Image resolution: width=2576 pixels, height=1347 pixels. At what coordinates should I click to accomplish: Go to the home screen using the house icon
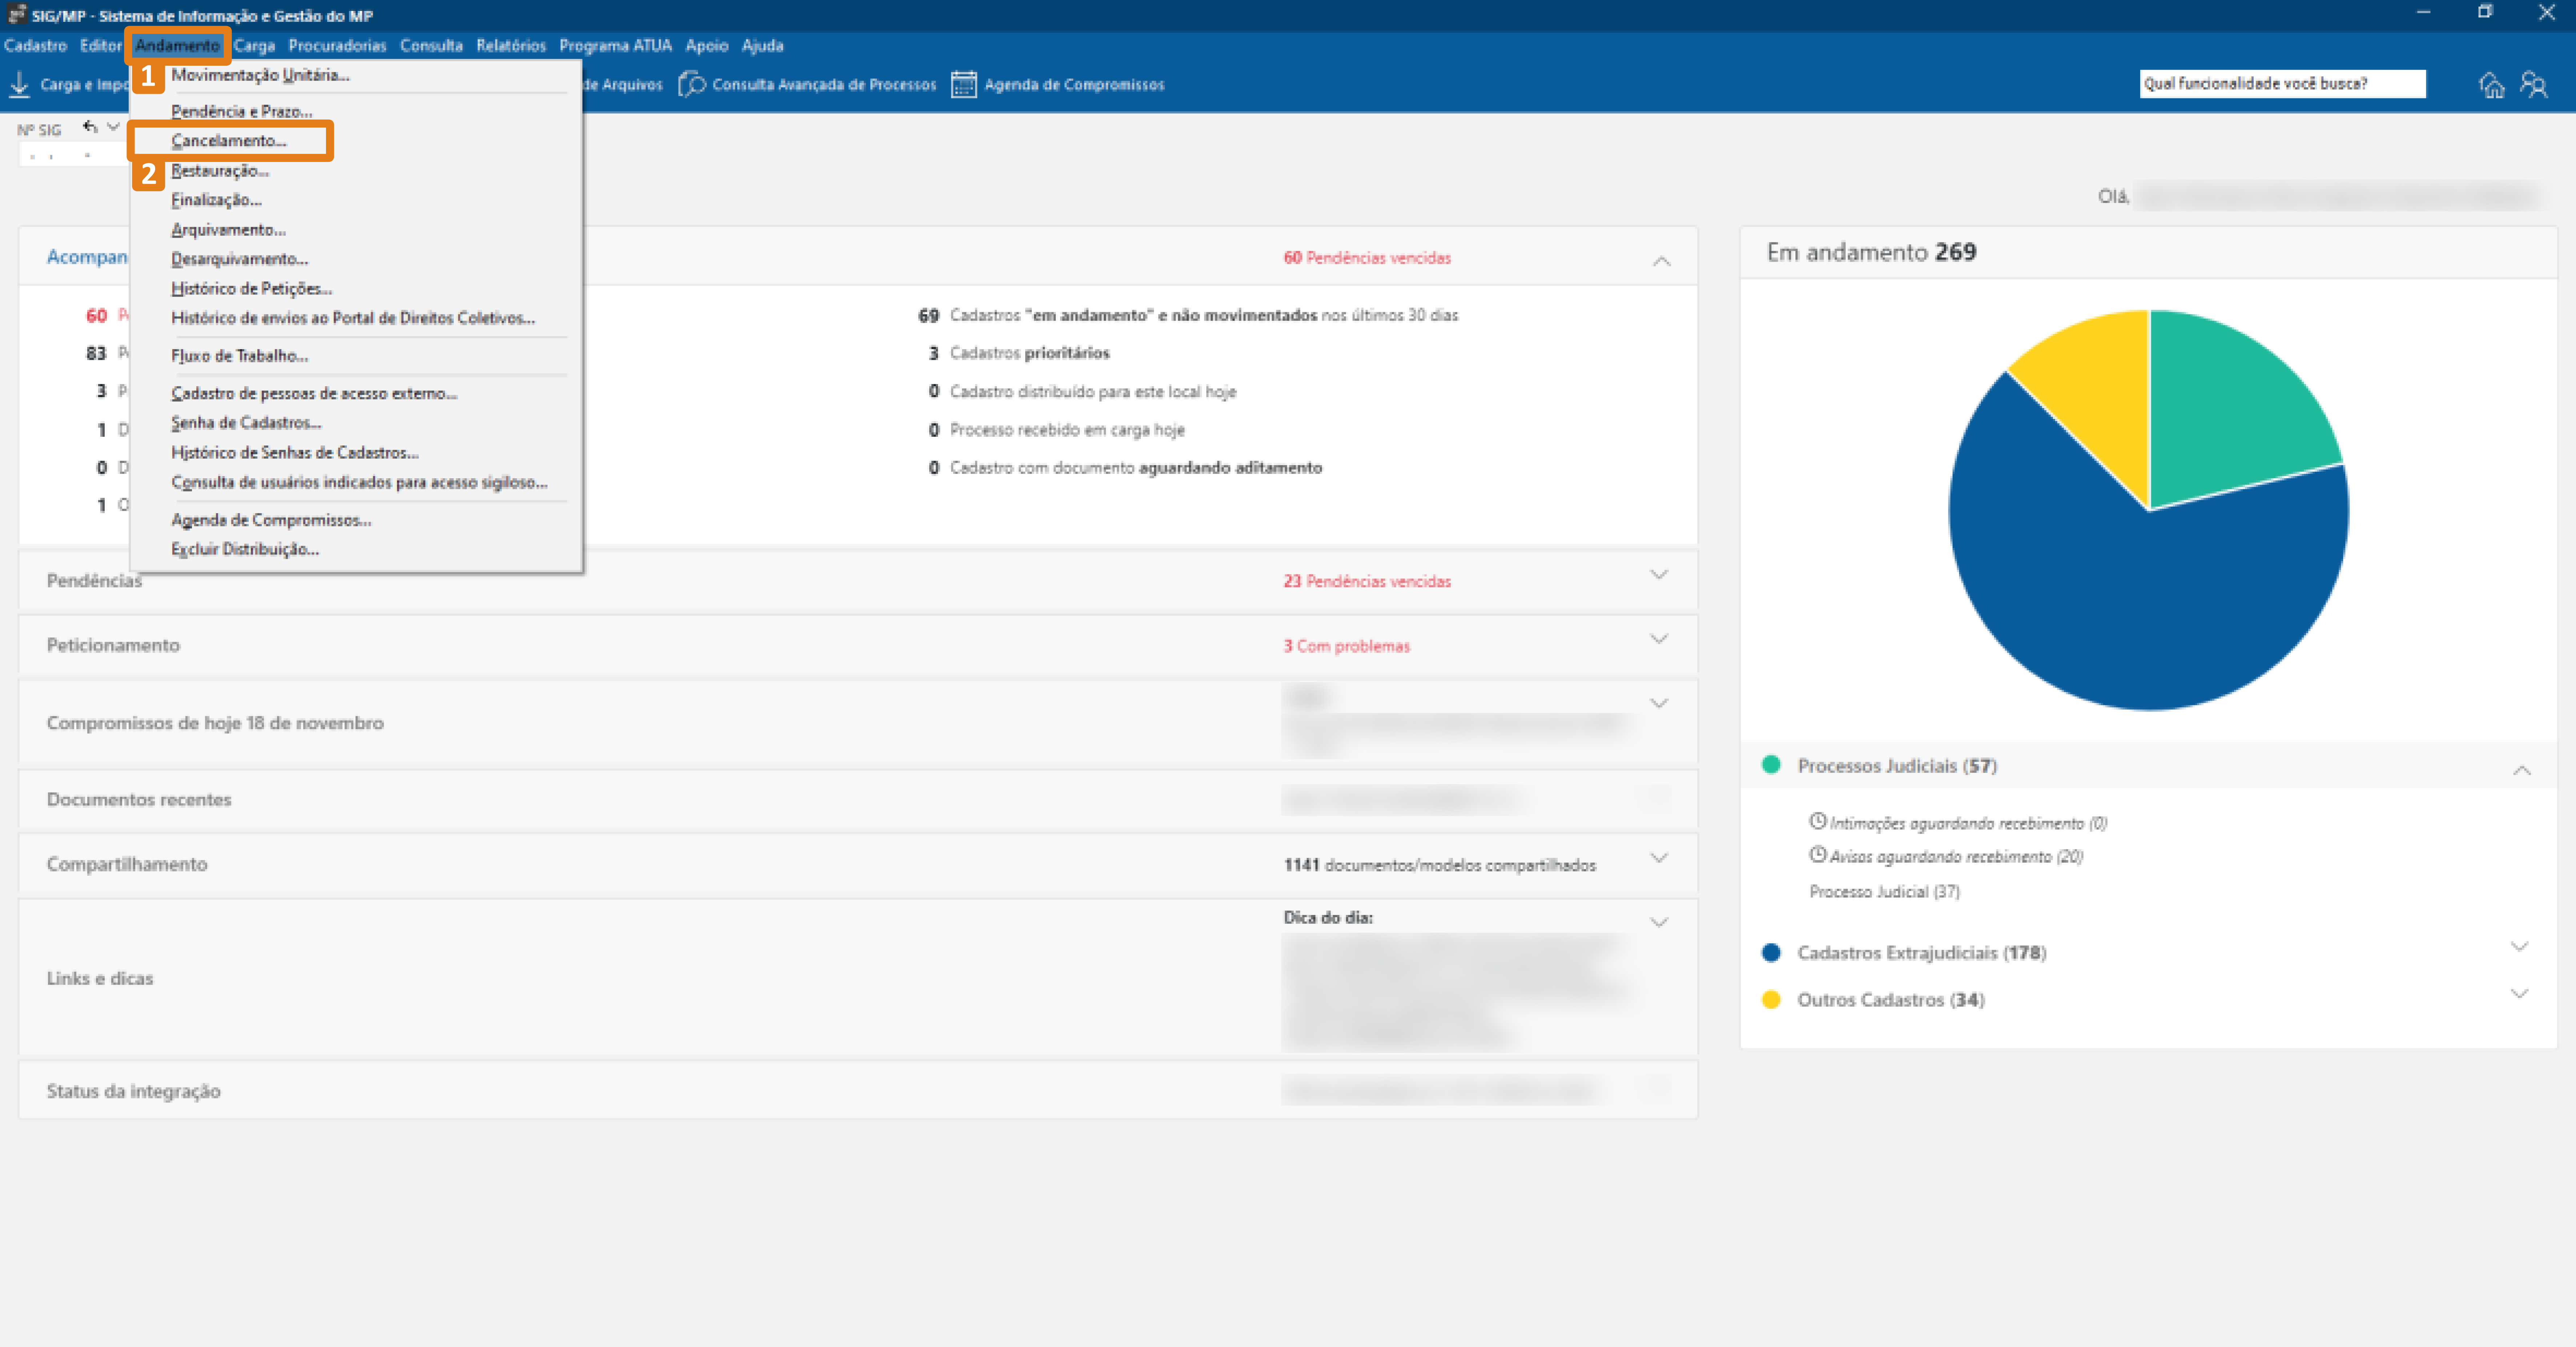(x=2492, y=85)
